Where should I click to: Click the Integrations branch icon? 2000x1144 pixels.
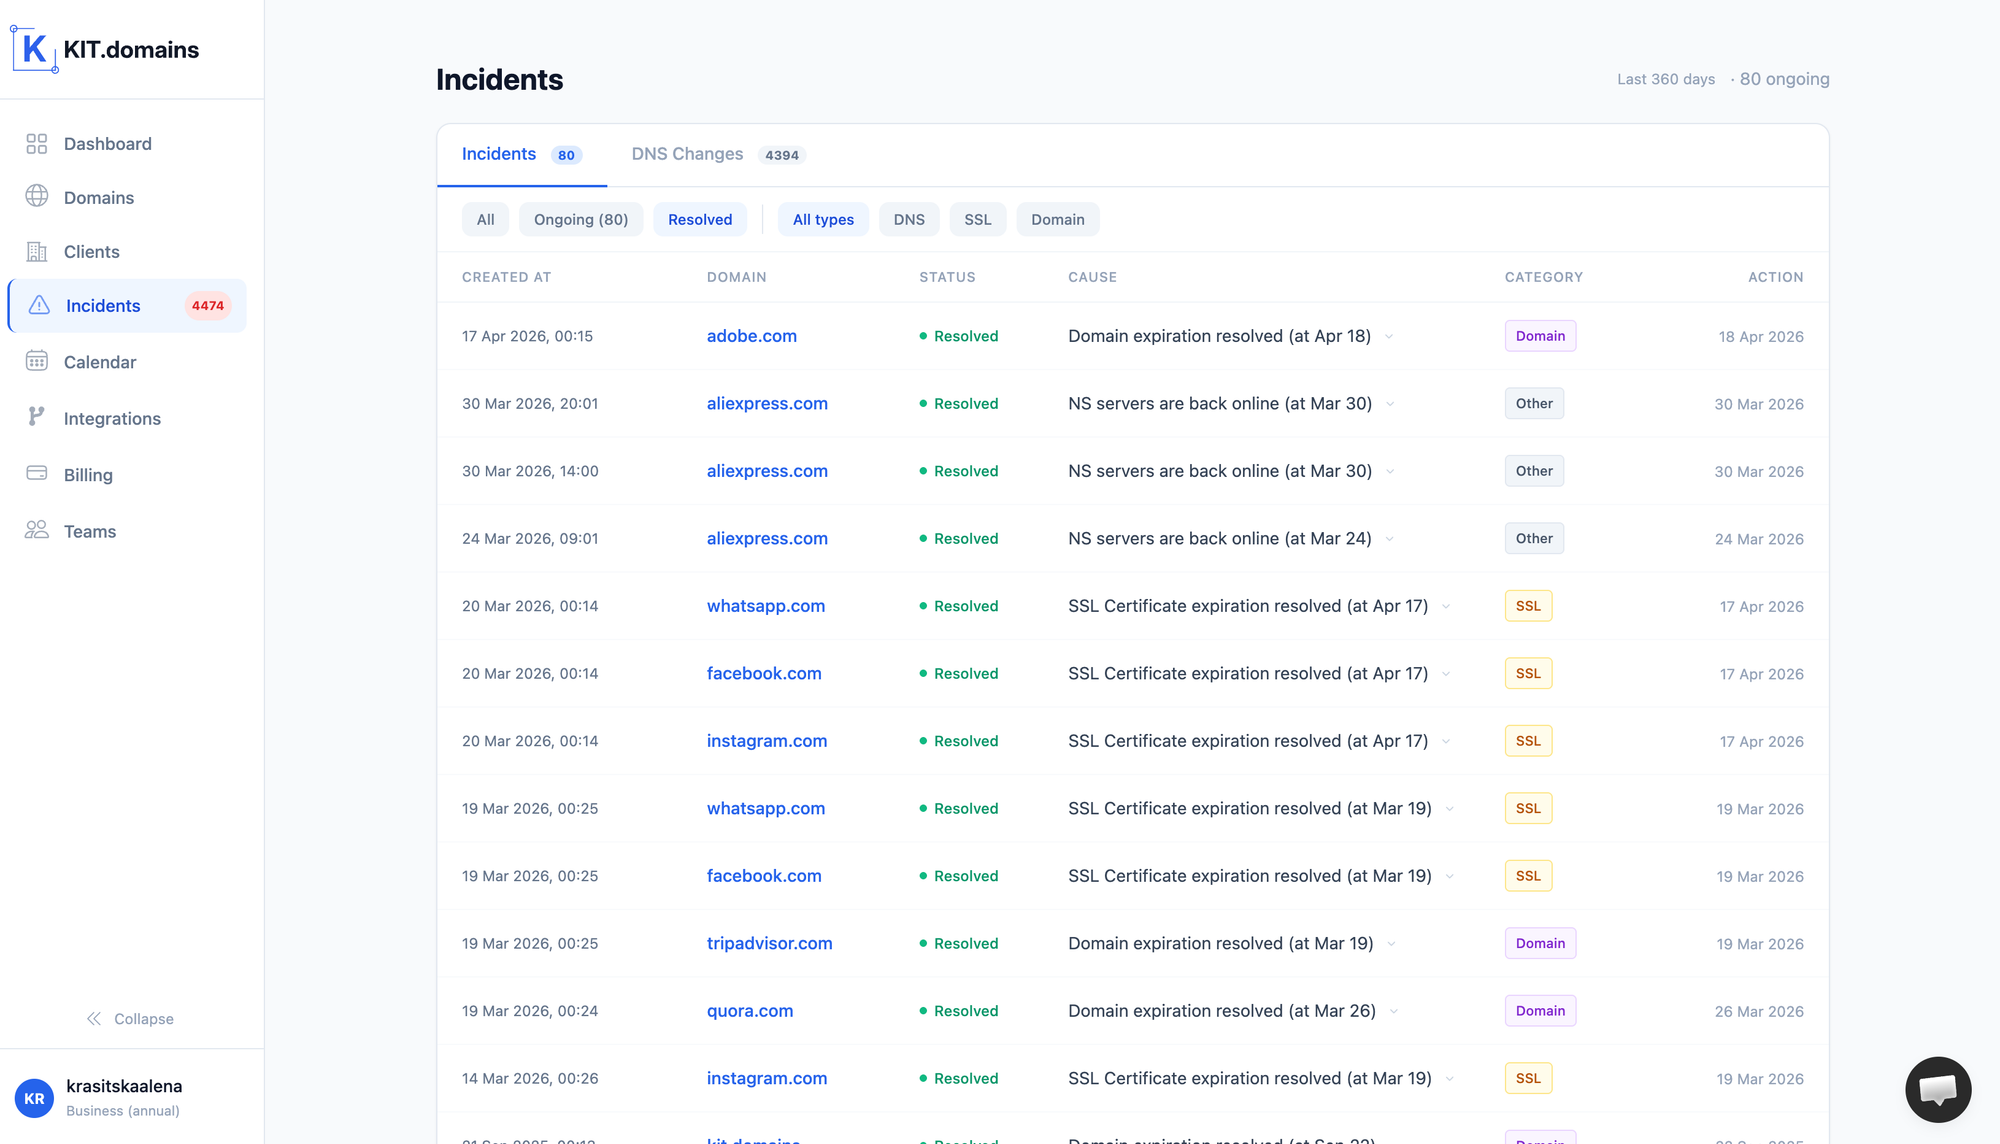tap(37, 417)
